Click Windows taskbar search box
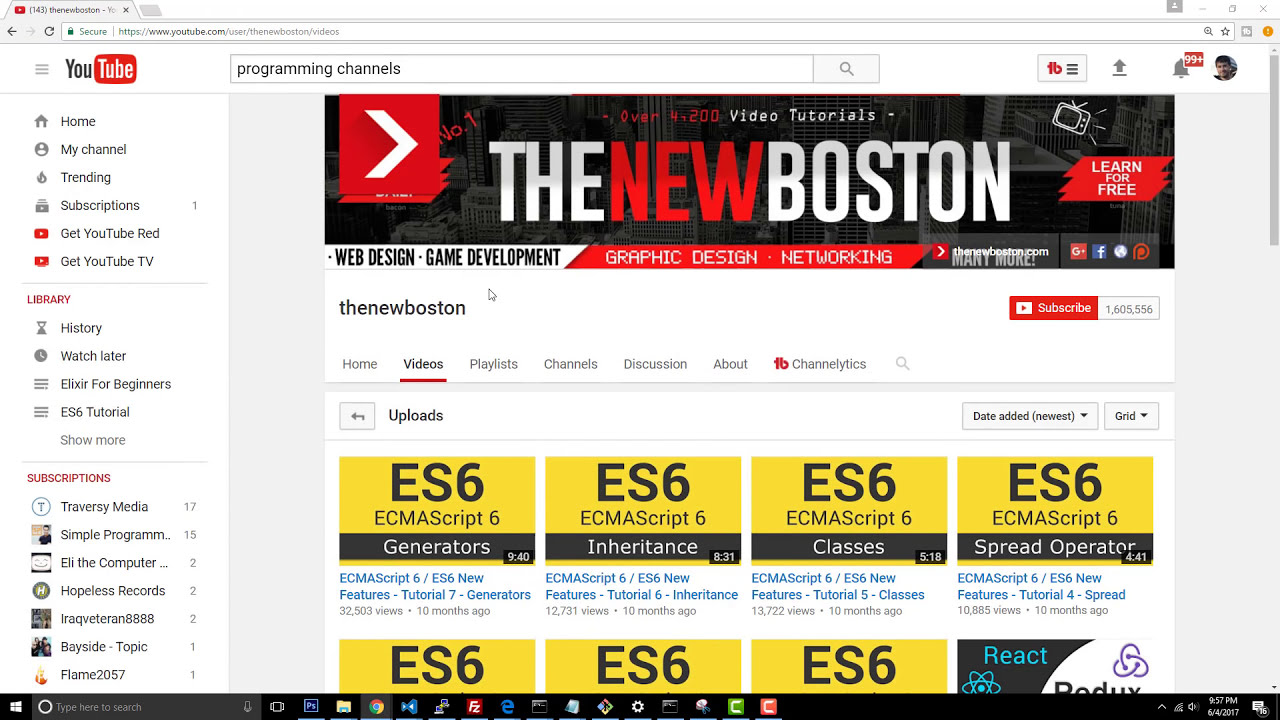Screen dimensions: 1280x720 pyautogui.click(x=145, y=707)
